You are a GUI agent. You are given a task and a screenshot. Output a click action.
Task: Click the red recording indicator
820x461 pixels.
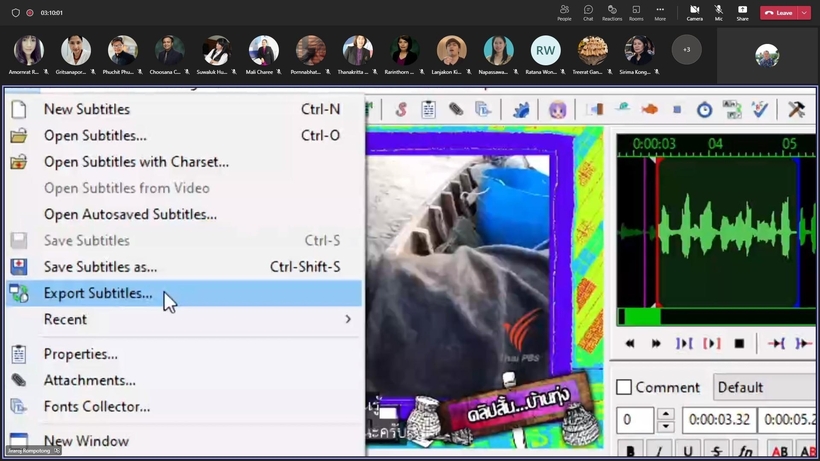click(x=30, y=13)
